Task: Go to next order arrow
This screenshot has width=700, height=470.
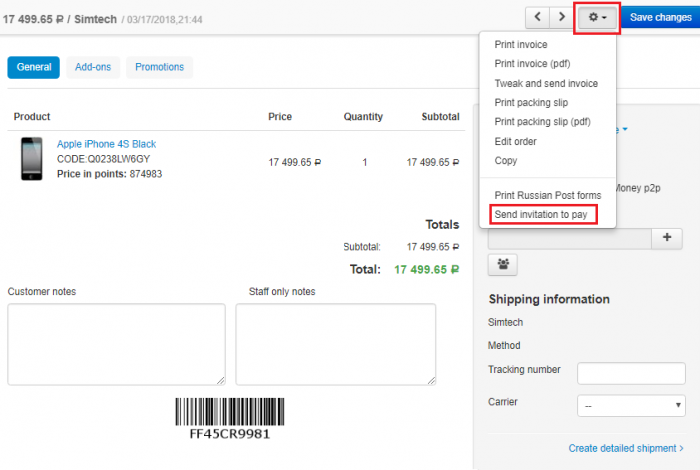Action: click(x=562, y=17)
